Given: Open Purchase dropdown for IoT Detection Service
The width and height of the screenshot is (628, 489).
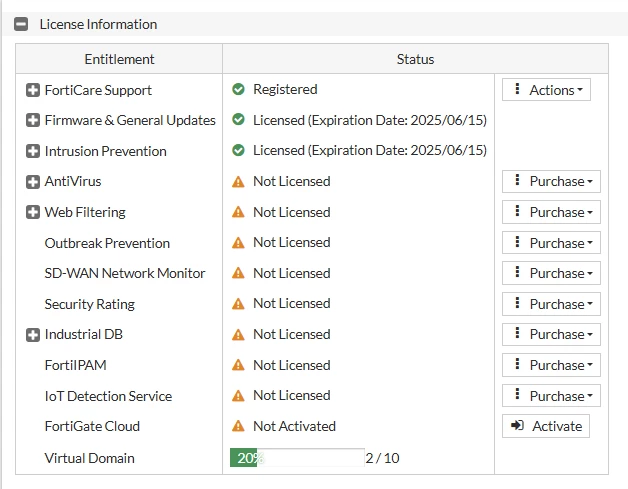Looking at the screenshot, I should click(551, 396).
